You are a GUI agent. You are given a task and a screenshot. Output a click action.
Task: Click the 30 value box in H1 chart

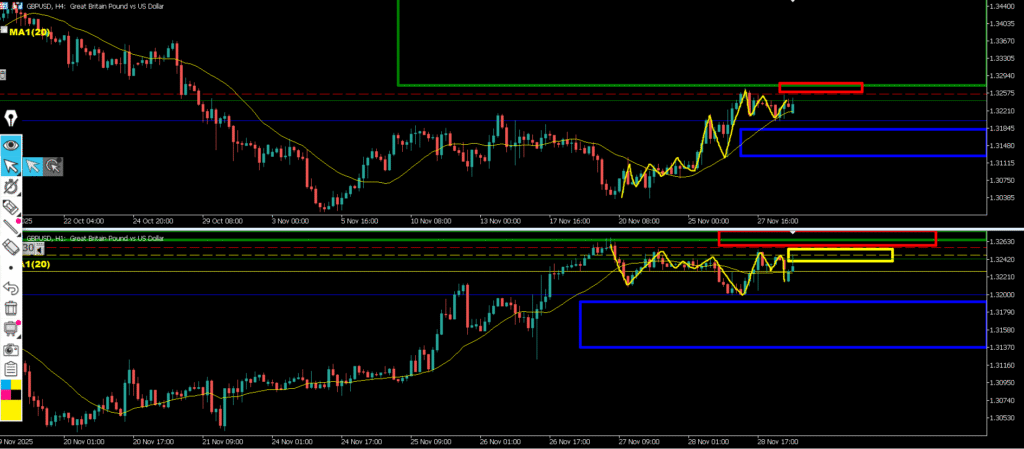click(28, 249)
